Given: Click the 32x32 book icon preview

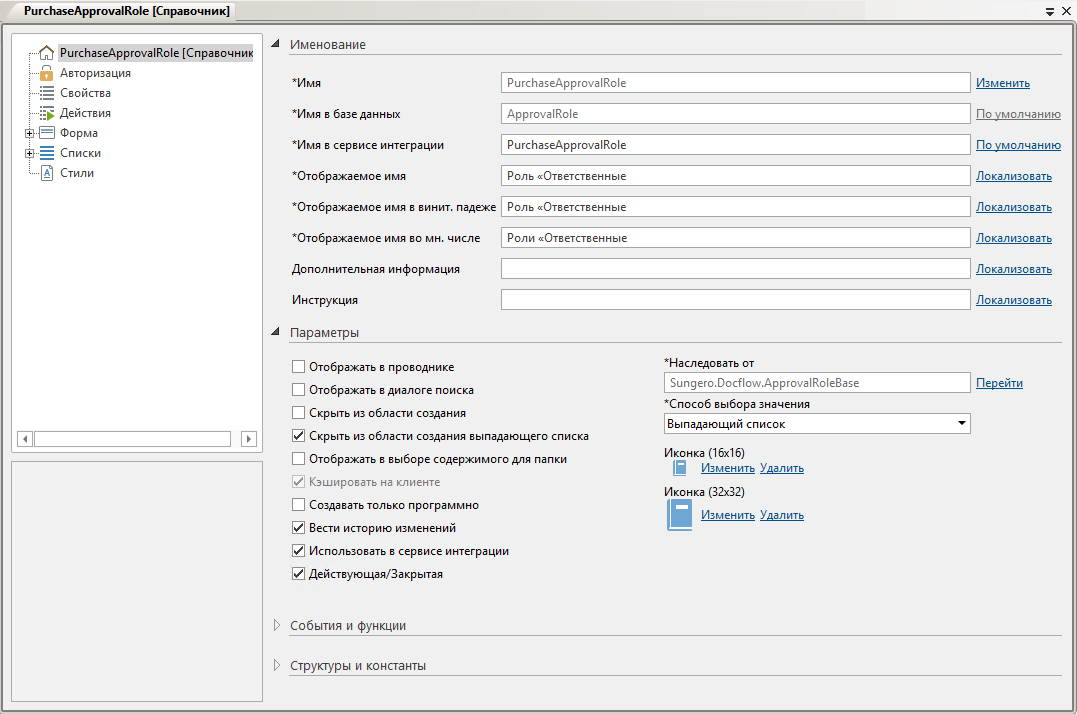Looking at the screenshot, I should click(679, 515).
